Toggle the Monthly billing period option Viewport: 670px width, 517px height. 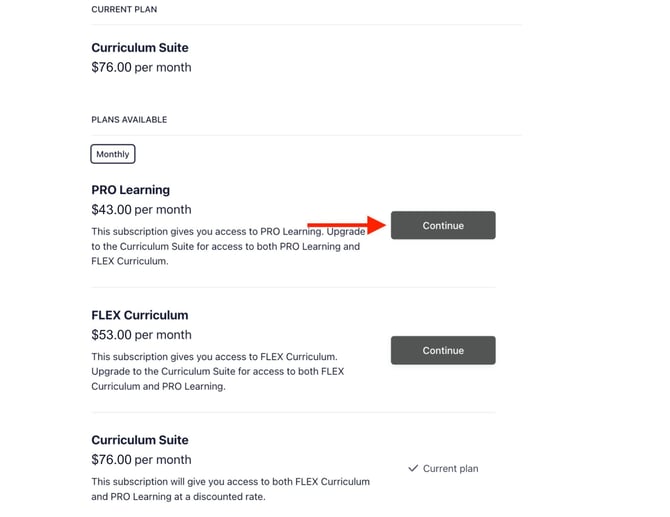tap(112, 154)
